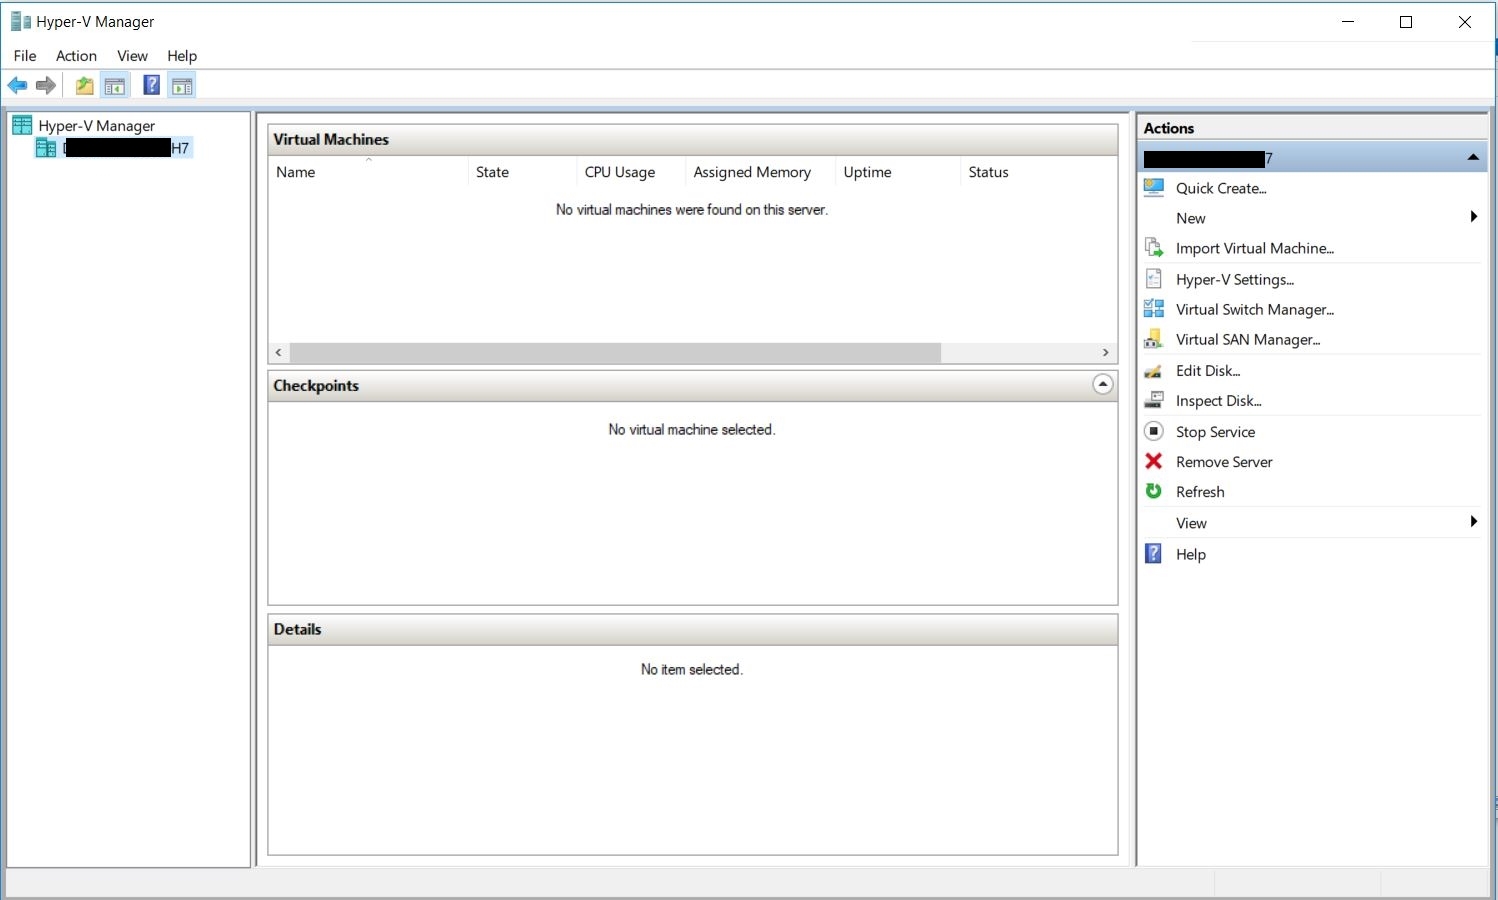Expand the New submenu arrow

(1473, 217)
